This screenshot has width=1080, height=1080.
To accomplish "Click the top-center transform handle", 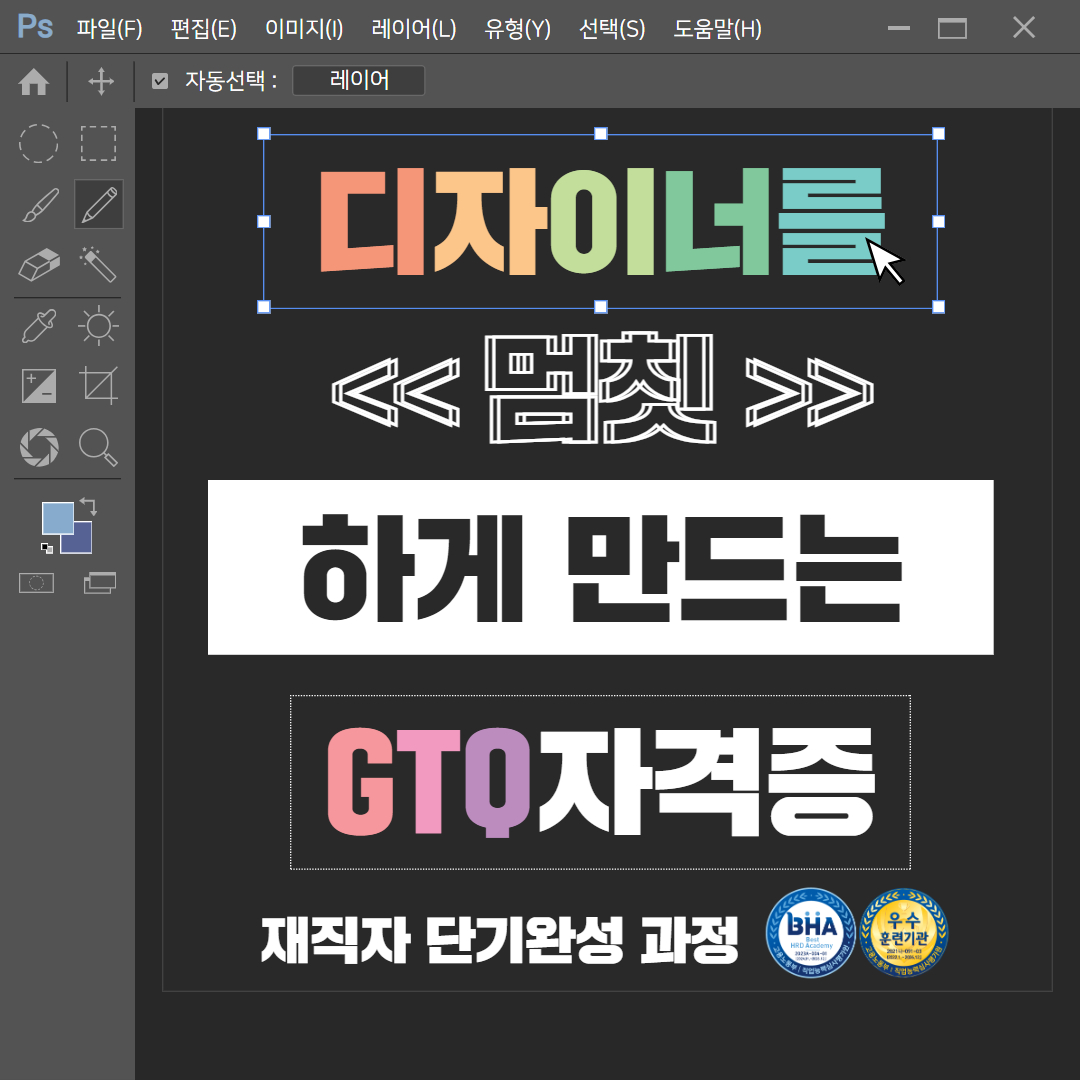I will (601, 133).
